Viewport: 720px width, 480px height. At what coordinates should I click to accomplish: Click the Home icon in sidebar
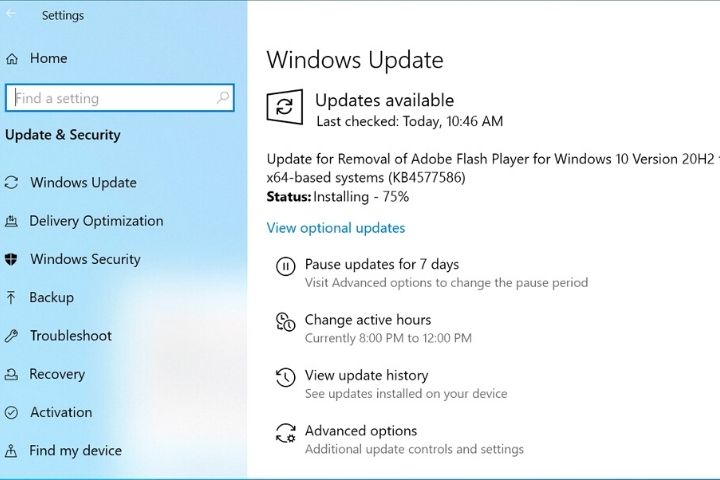click(x=12, y=59)
